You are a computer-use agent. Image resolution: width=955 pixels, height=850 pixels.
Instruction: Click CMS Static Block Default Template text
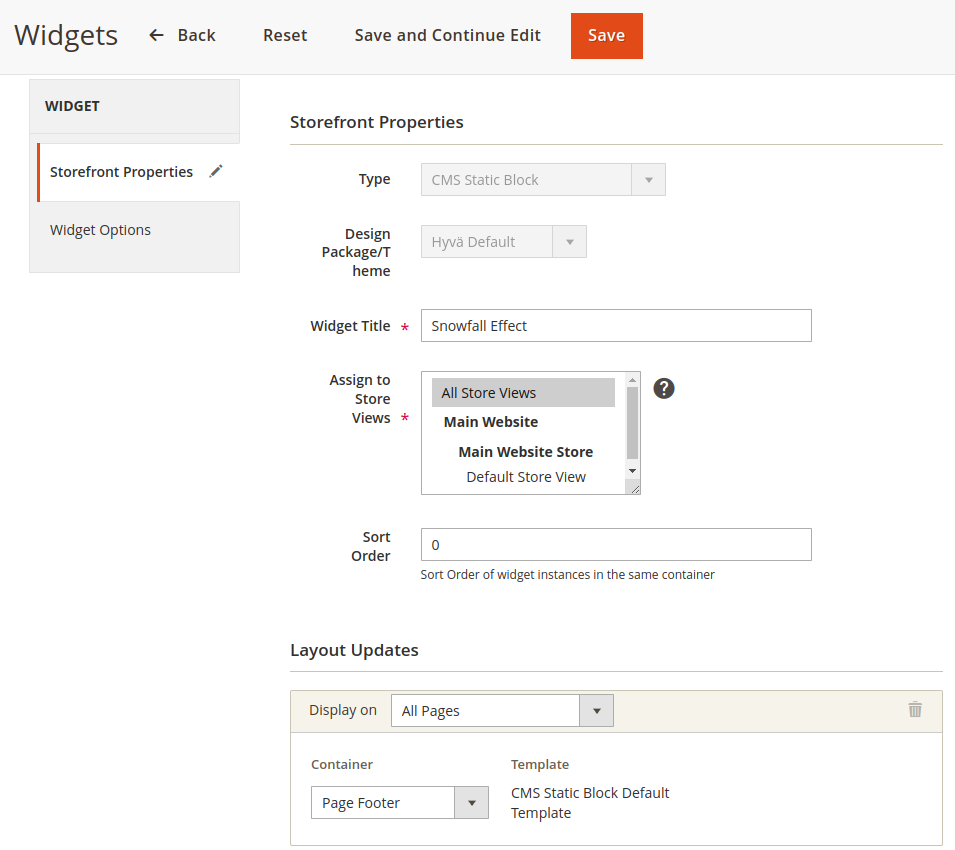pyautogui.click(x=590, y=803)
